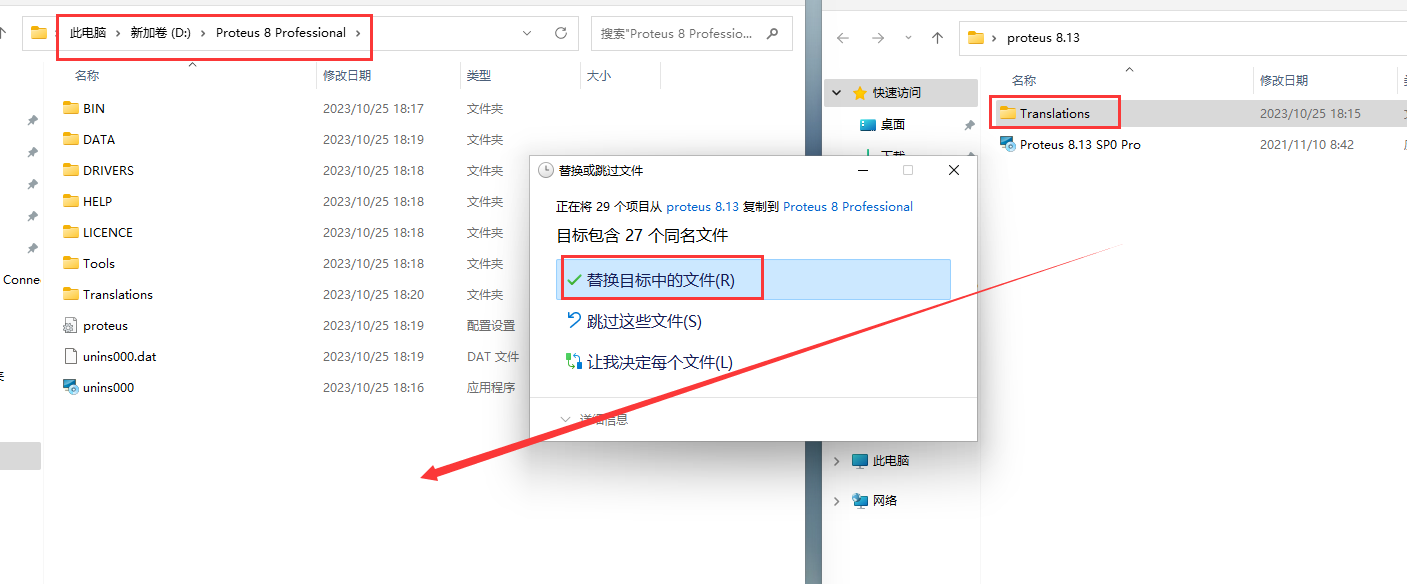
Task: Click the refresh icon in left window address bar
Action: (561, 33)
